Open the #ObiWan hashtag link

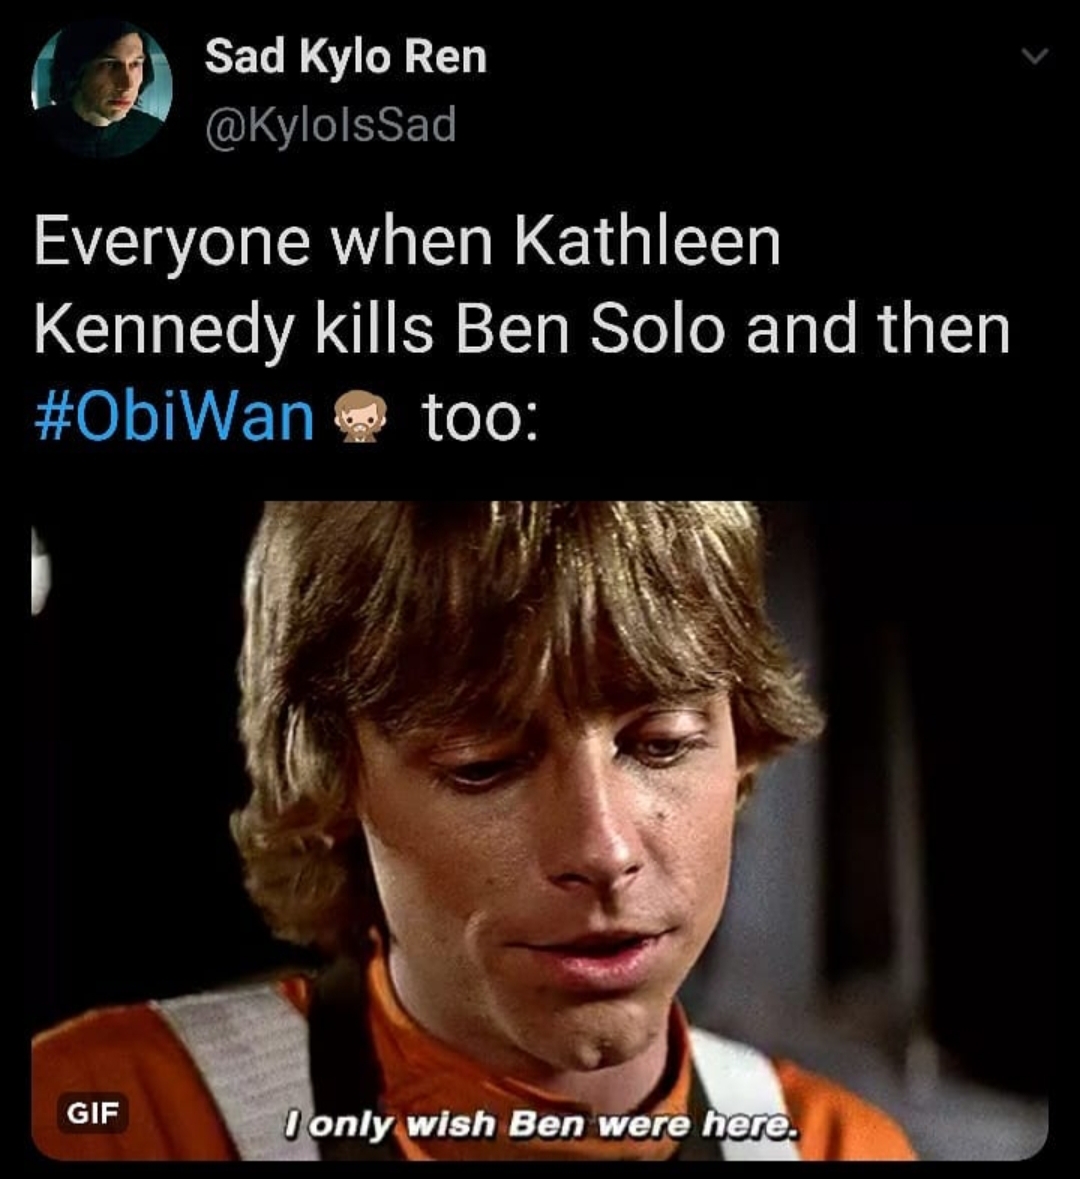coord(174,417)
